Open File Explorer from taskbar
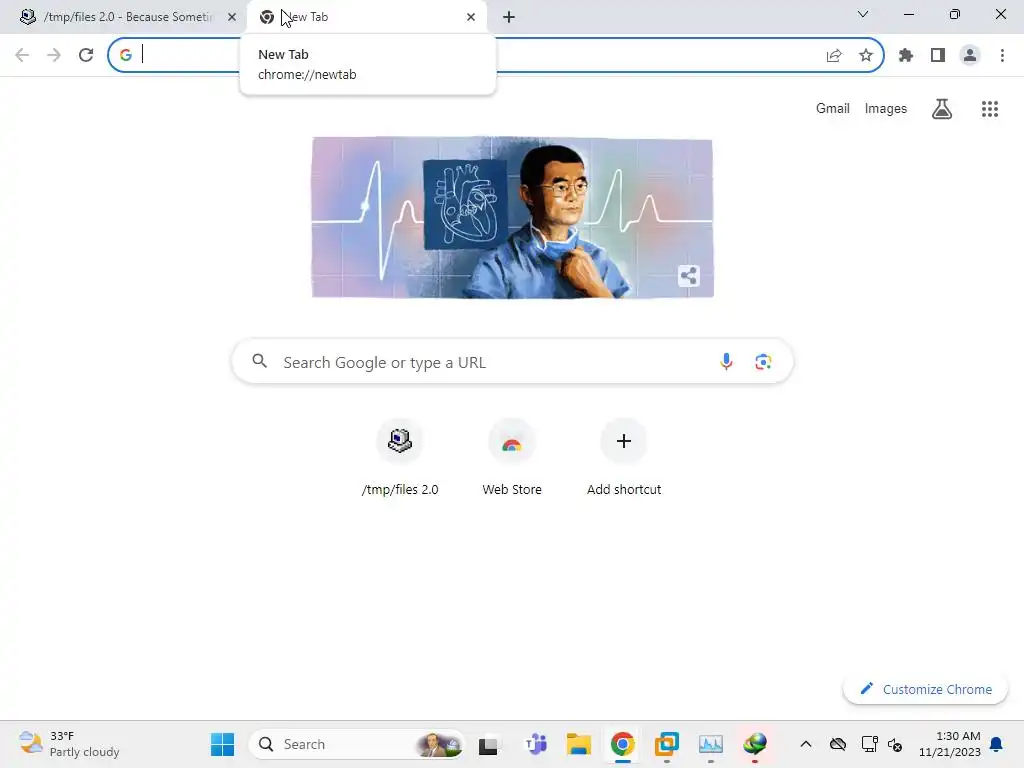 [x=579, y=744]
